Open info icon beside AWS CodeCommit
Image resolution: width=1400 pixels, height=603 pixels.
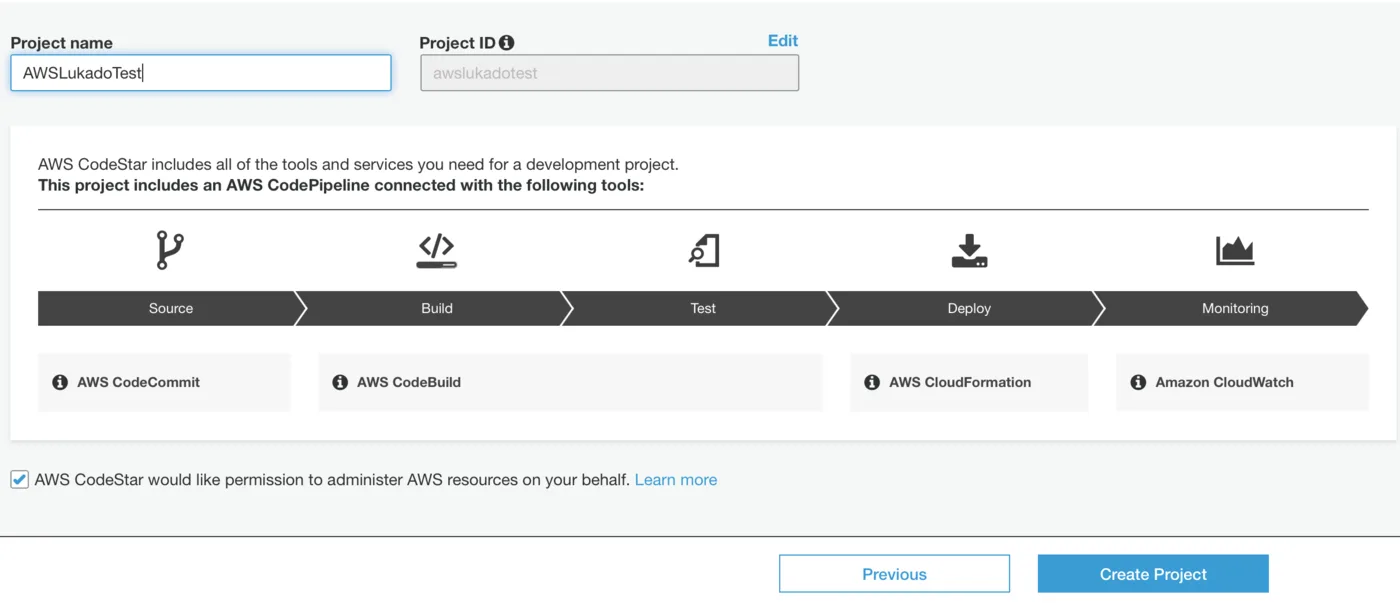[x=60, y=382]
